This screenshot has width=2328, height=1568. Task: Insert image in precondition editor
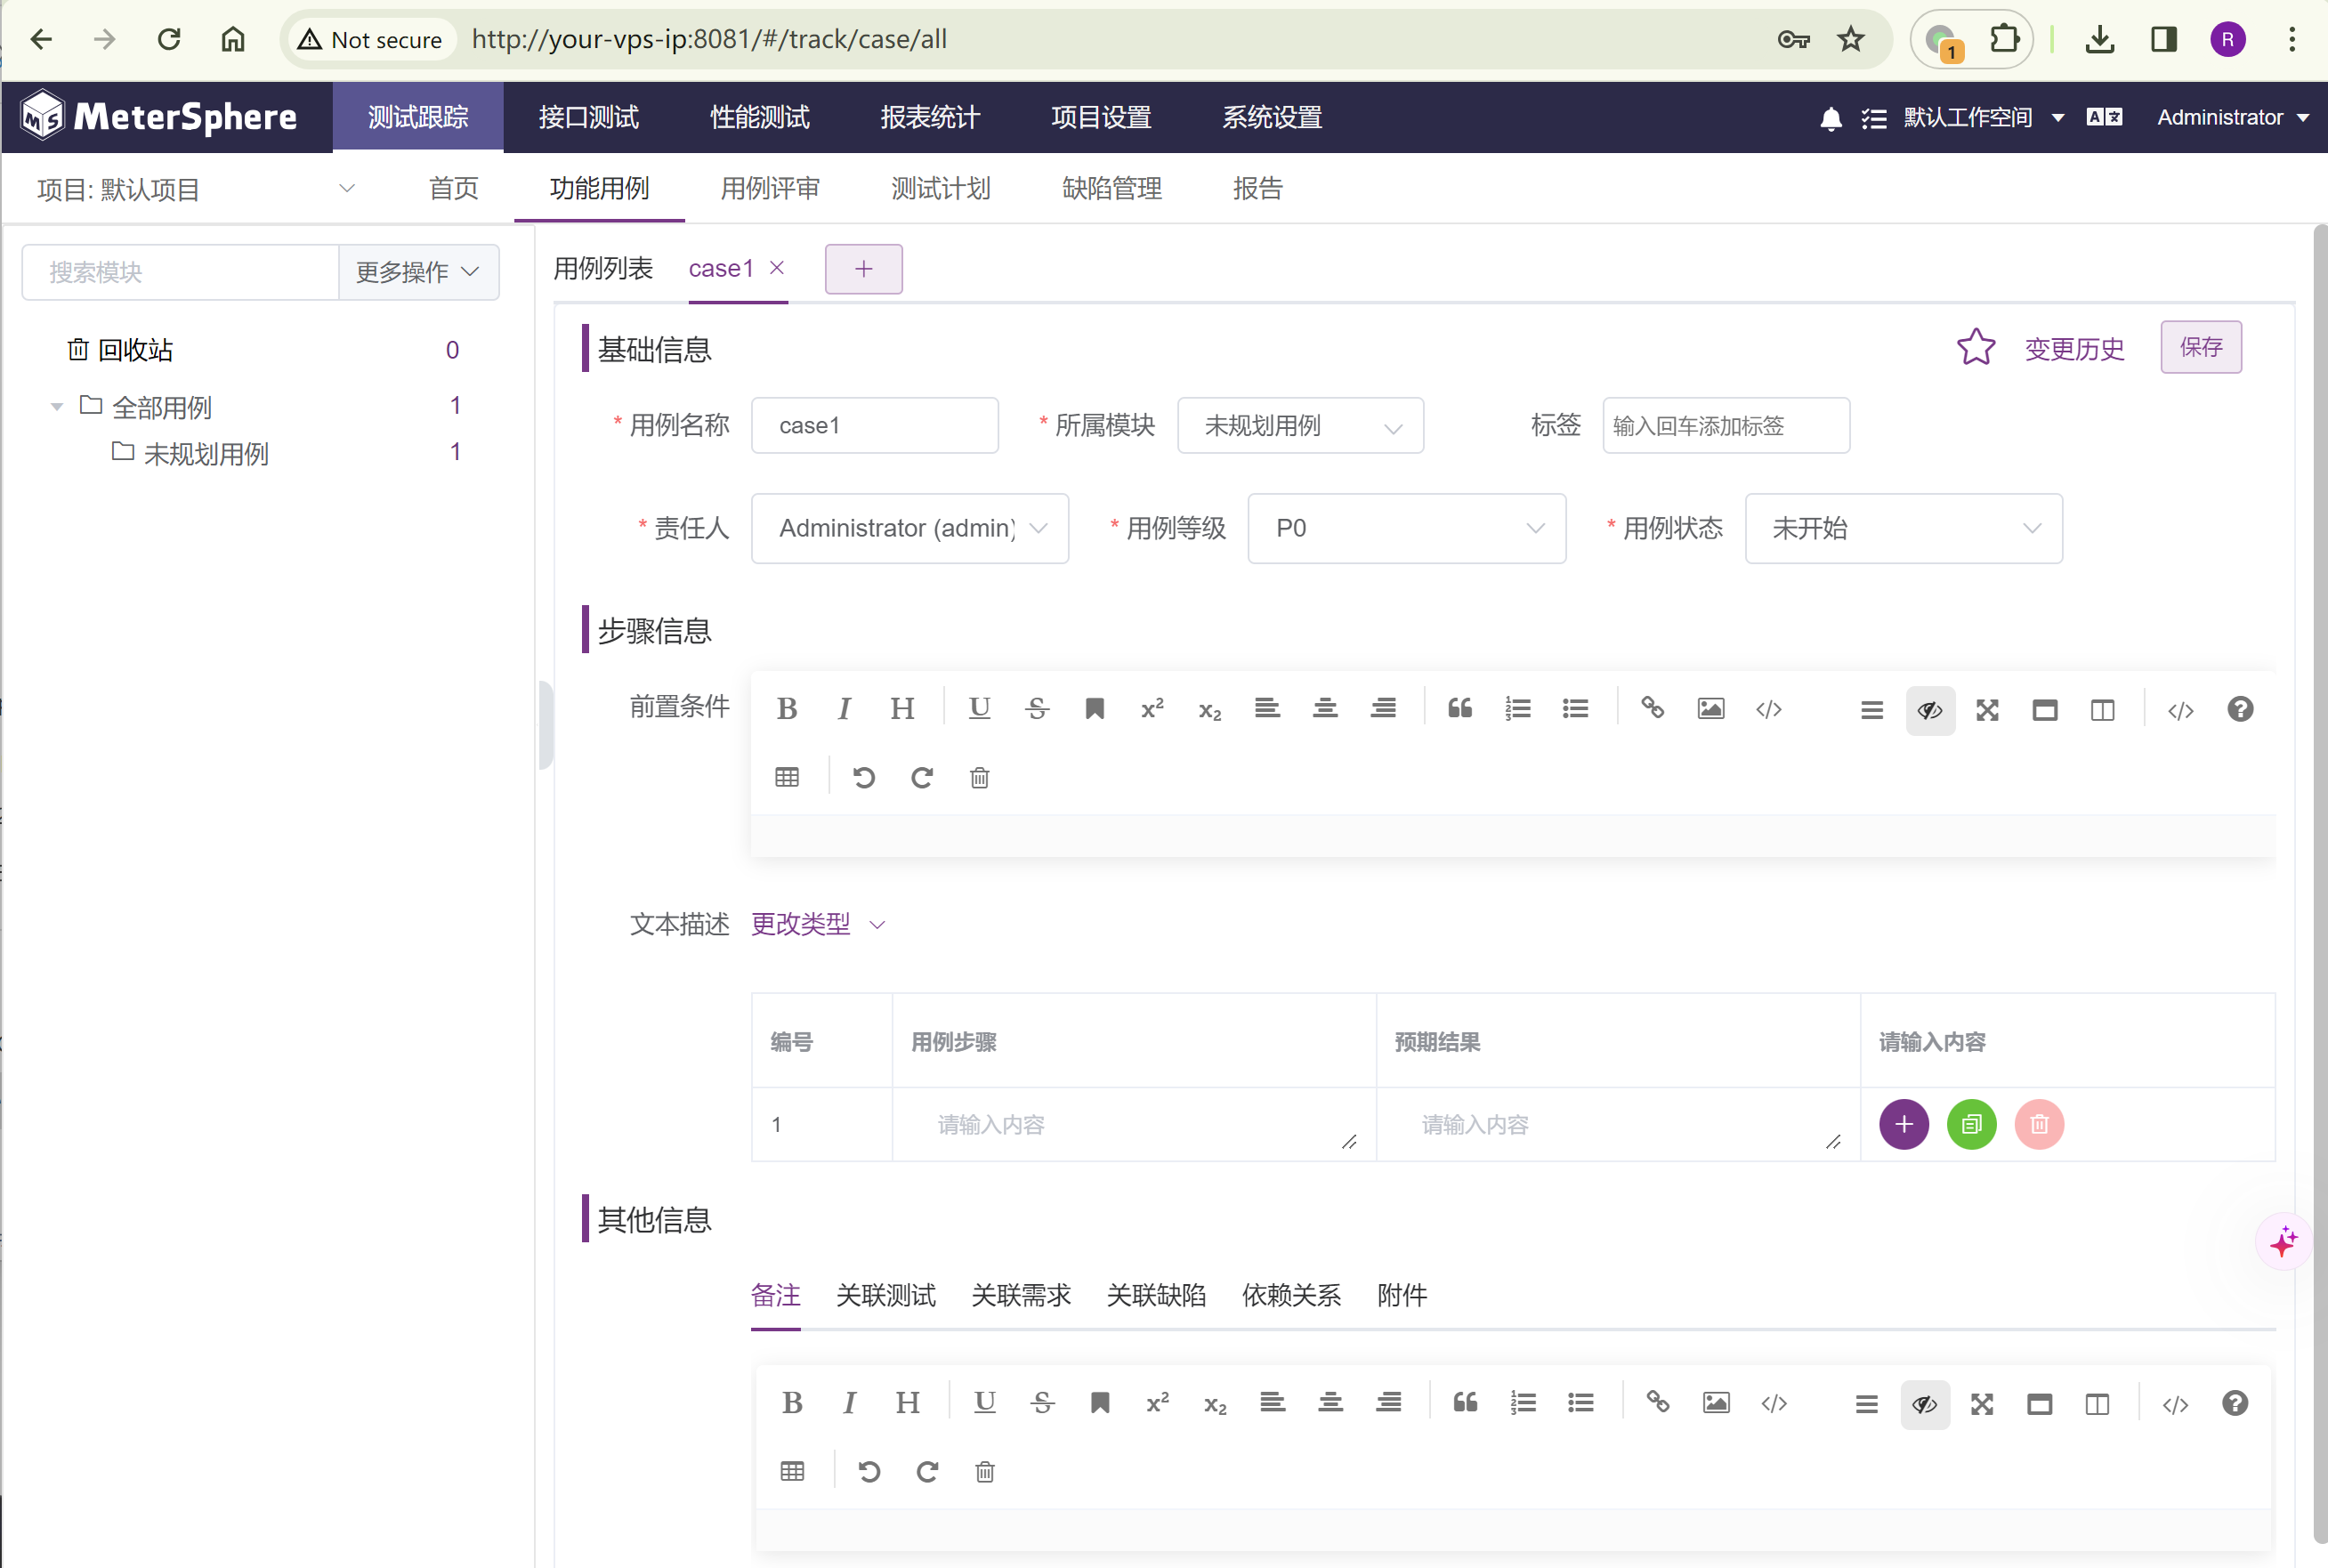click(x=1710, y=709)
